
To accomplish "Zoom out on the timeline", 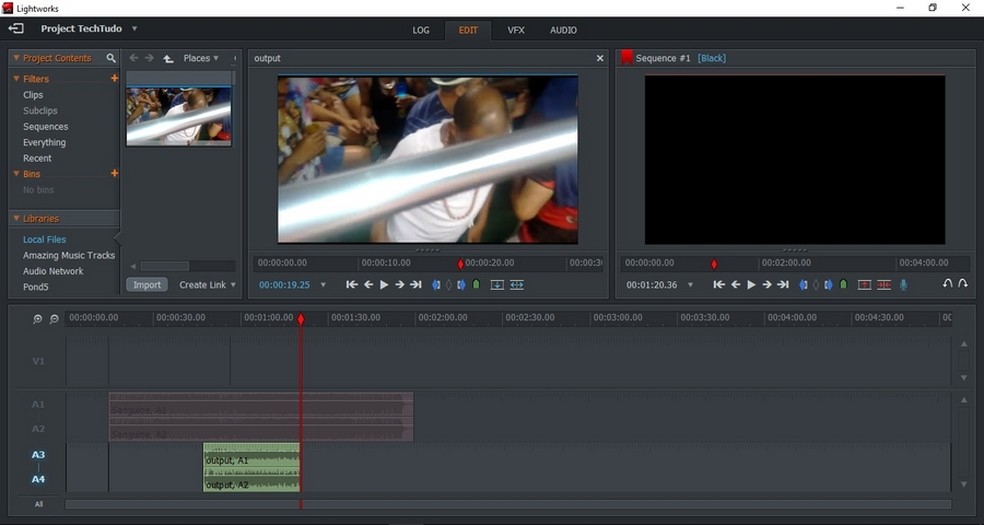I will coord(54,319).
